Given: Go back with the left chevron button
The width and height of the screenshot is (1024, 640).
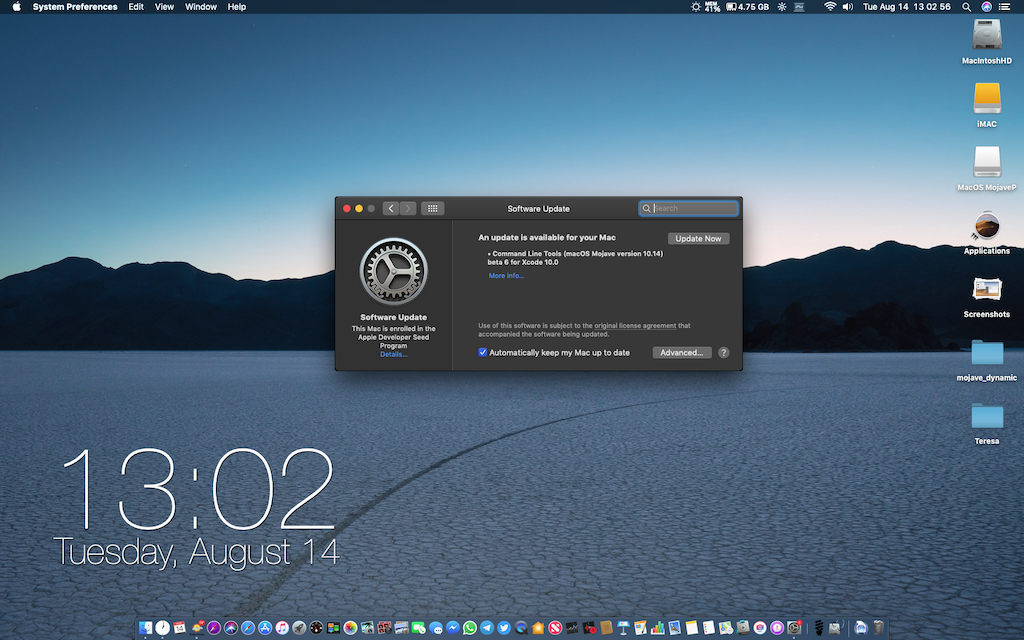Looking at the screenshot, I should click(391, 208).
